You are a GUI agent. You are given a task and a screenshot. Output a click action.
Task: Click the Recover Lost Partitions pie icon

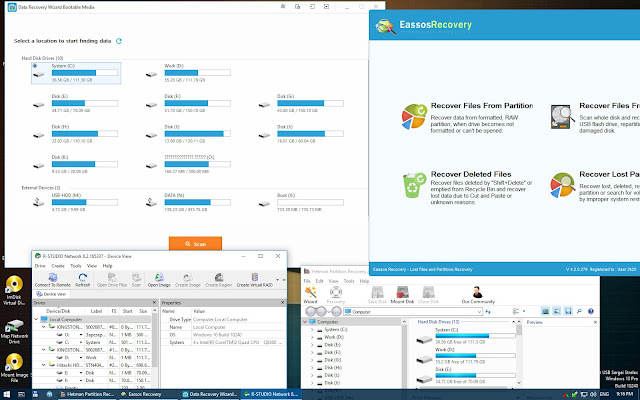(x=562, y=185)
